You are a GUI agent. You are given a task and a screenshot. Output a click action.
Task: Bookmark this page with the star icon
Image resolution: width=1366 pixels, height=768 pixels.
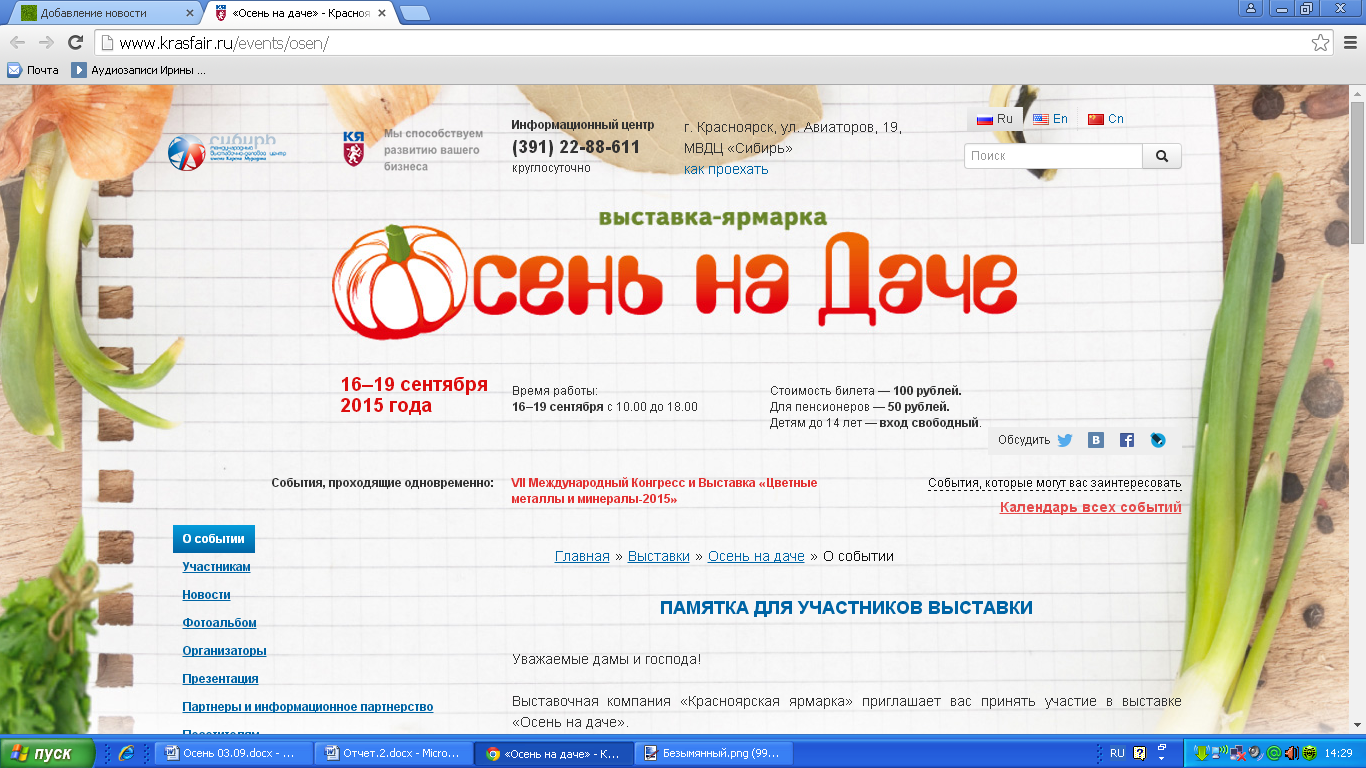coord(1320,43)
